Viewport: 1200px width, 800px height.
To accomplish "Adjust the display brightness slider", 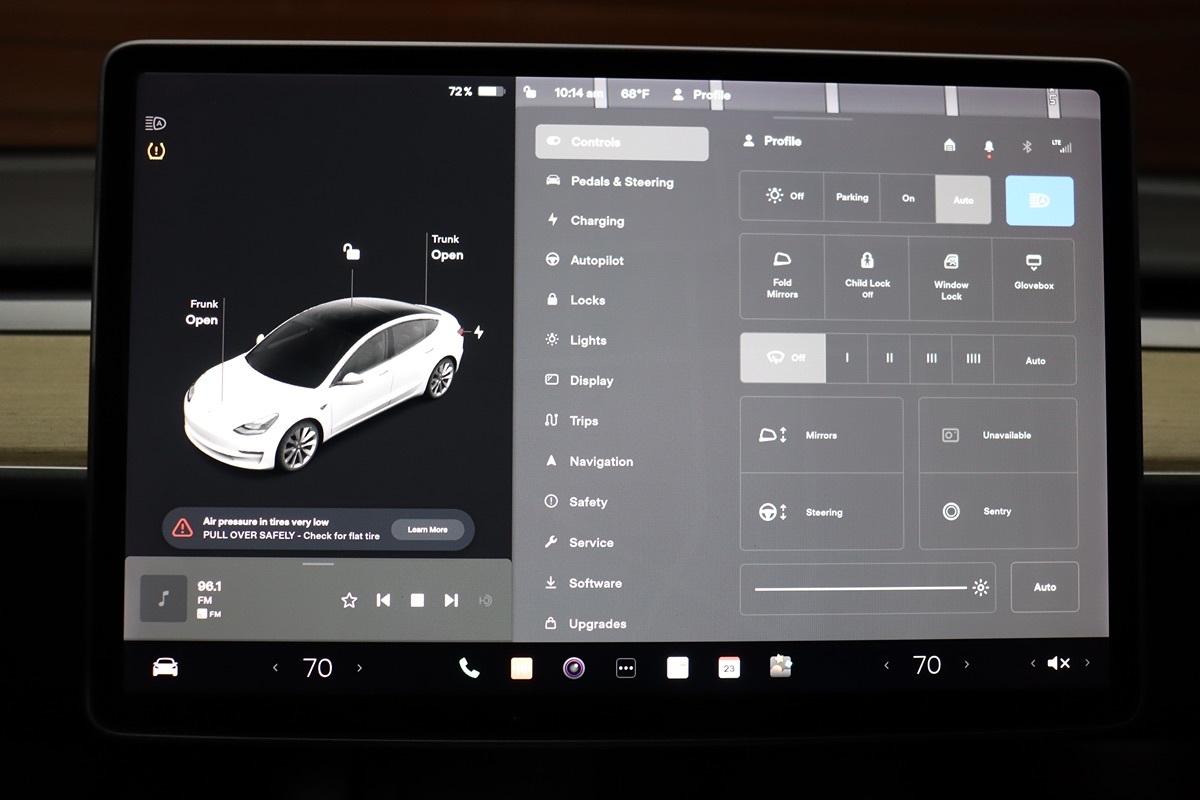I will tap(861, 588).
